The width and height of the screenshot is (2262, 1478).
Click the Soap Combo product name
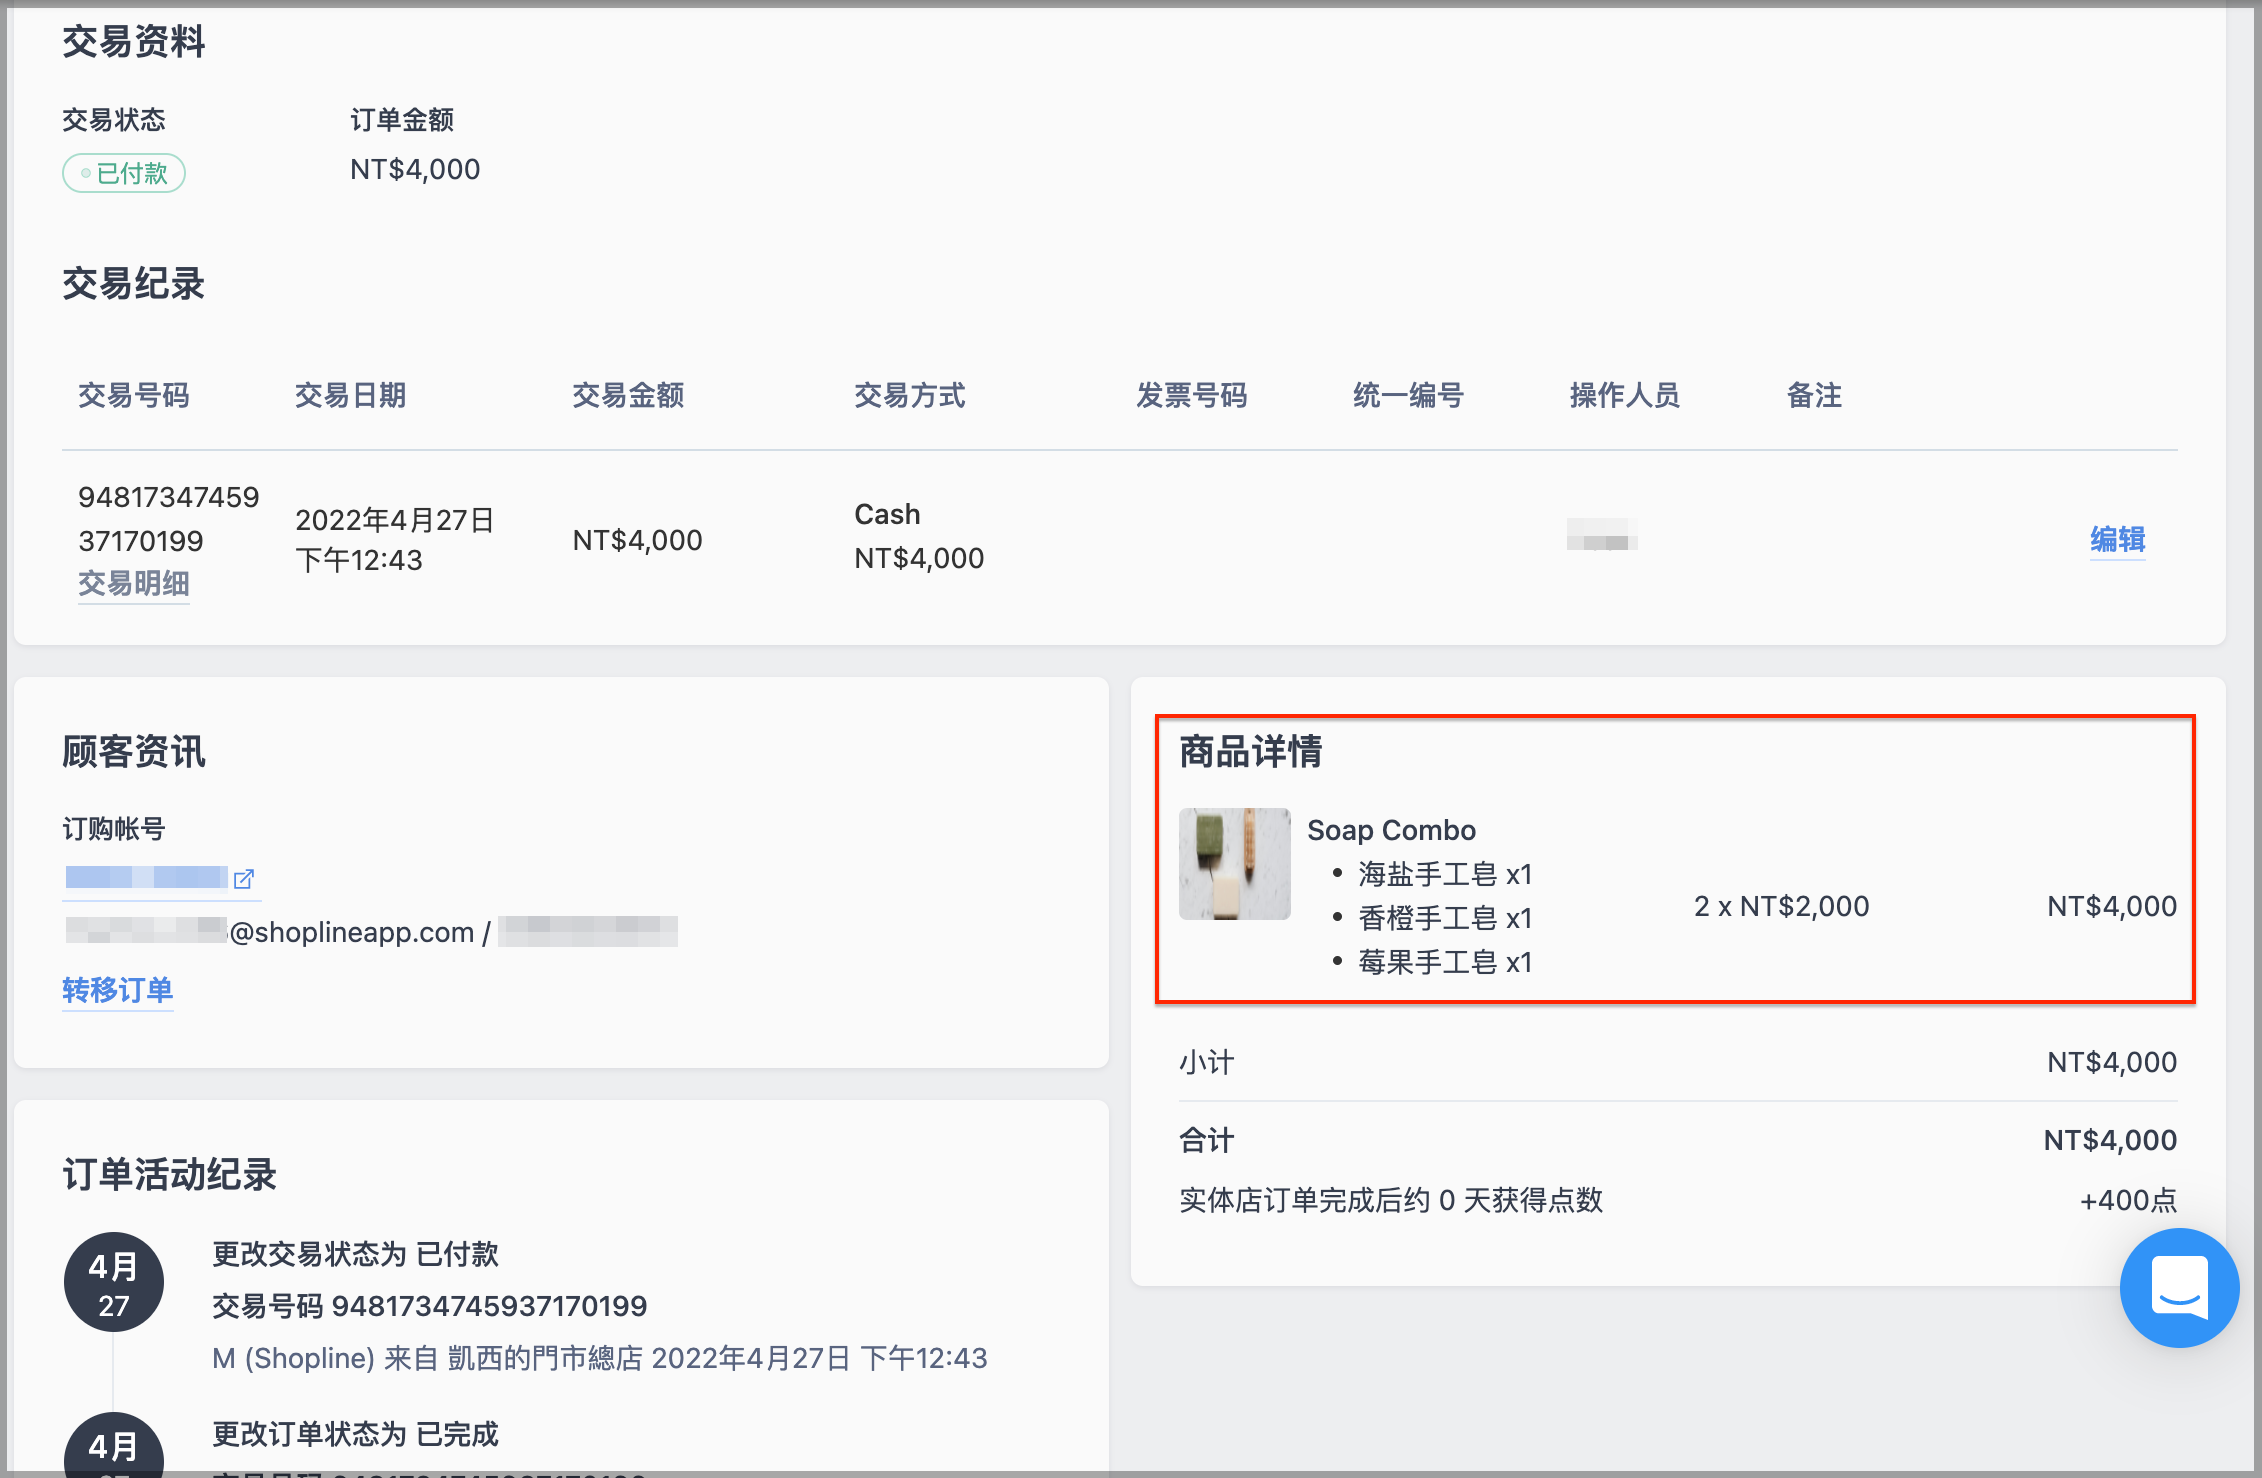pos(1391,830)
